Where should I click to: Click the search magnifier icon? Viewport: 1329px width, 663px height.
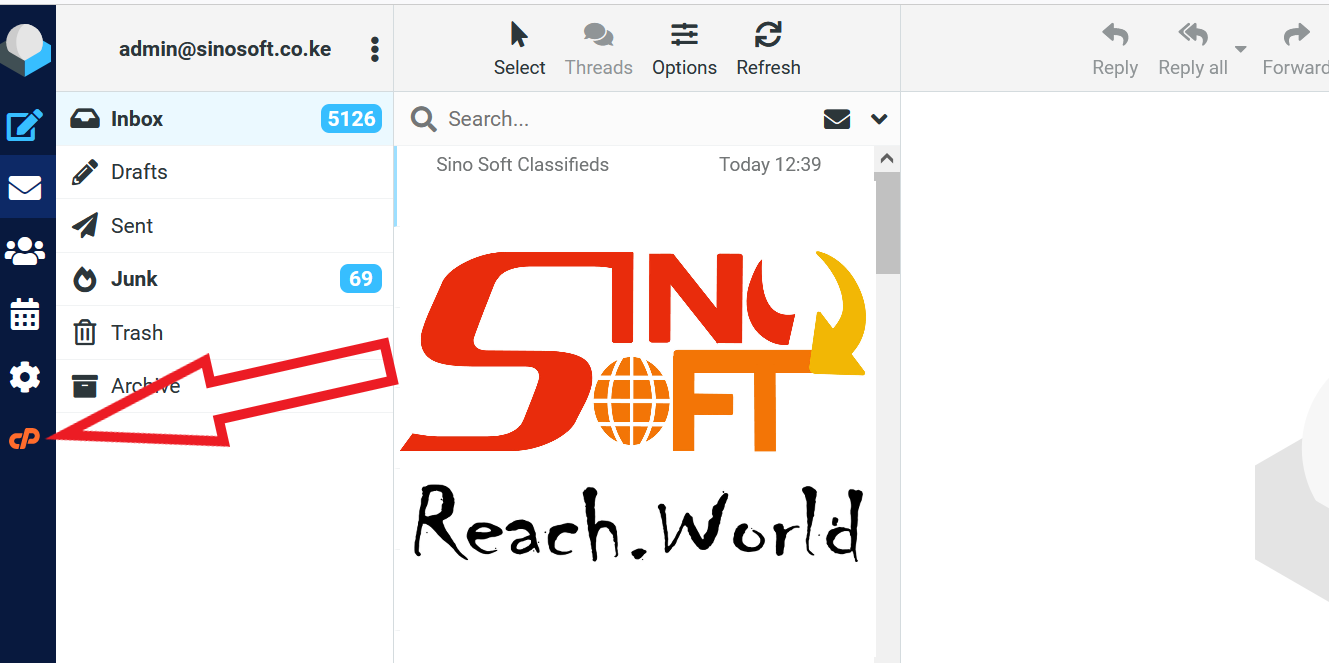coord(423,119)
